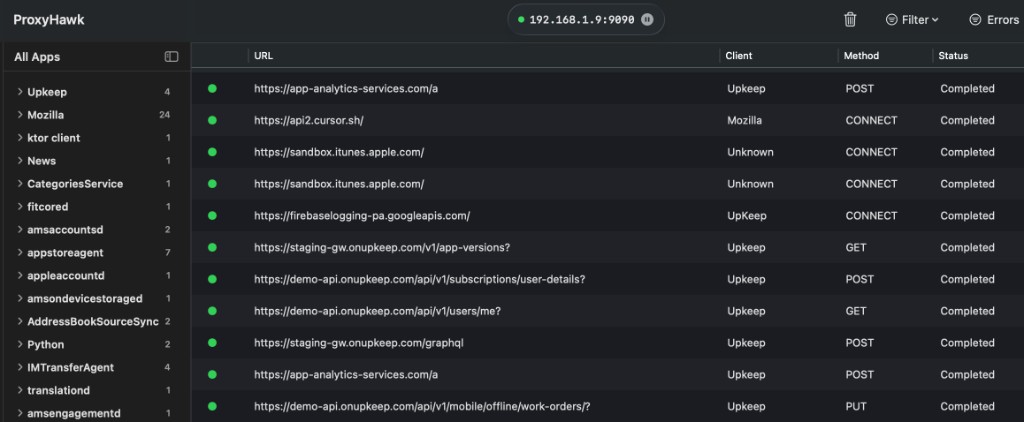
Task: Sort by URL column header
Action: tap(264, 56)
